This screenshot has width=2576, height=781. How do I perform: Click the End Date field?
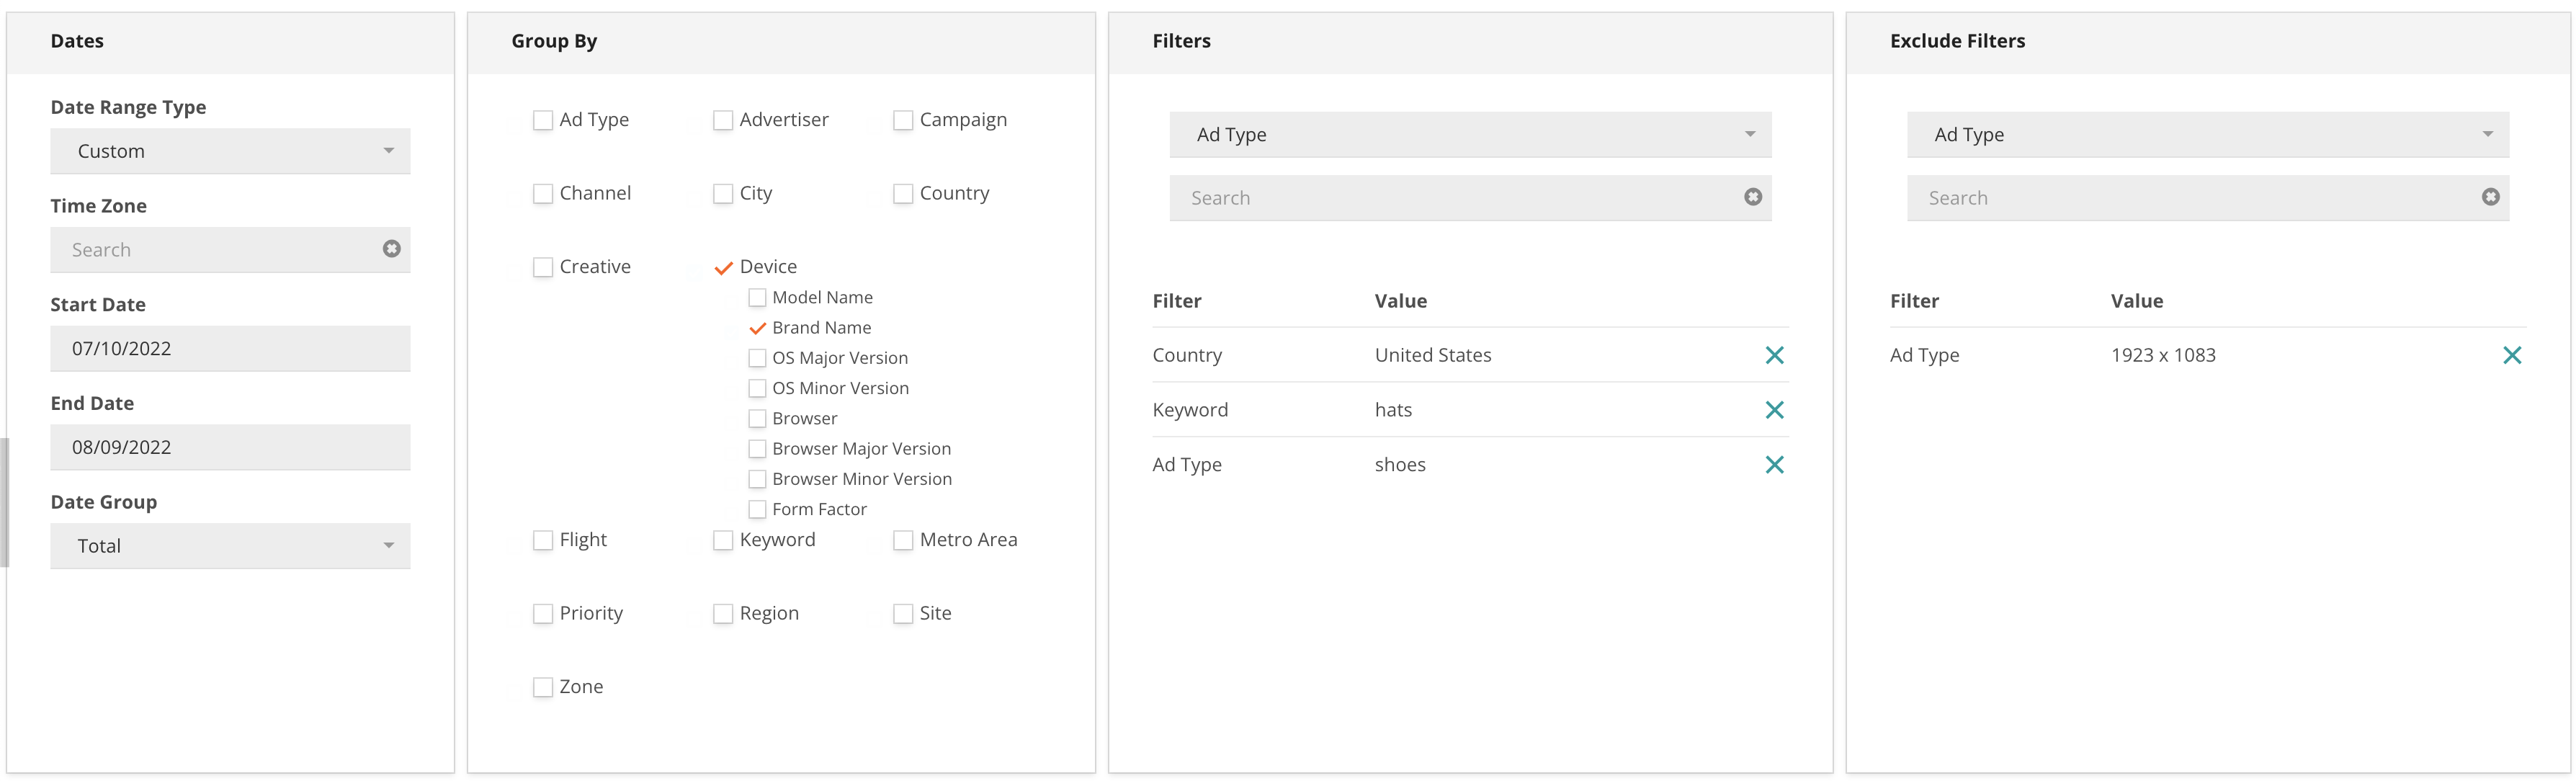(230, 447)
